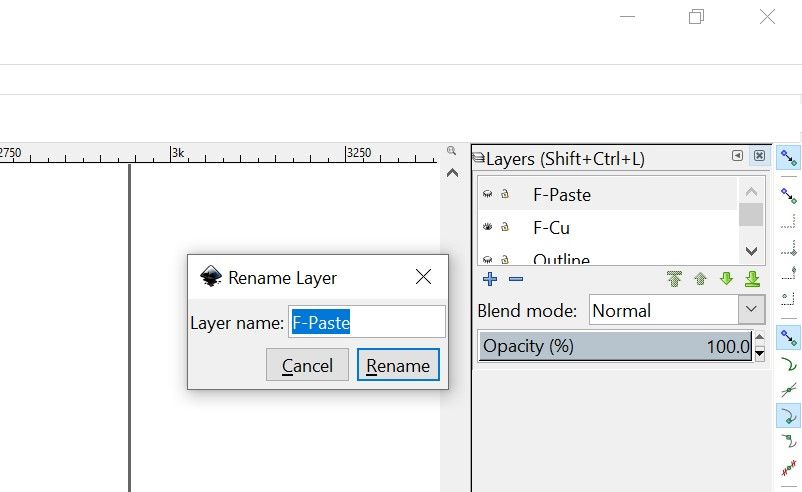The image size is (802, 492).
Task: Select the F-Cu layer name
Action: pyautogui.click(x=551, y=228)
